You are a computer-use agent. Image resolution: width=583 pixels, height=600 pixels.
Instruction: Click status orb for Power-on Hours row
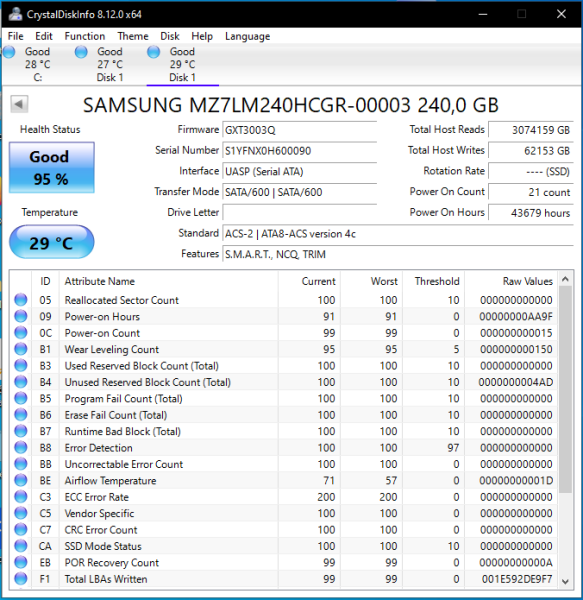pos(21,316)
